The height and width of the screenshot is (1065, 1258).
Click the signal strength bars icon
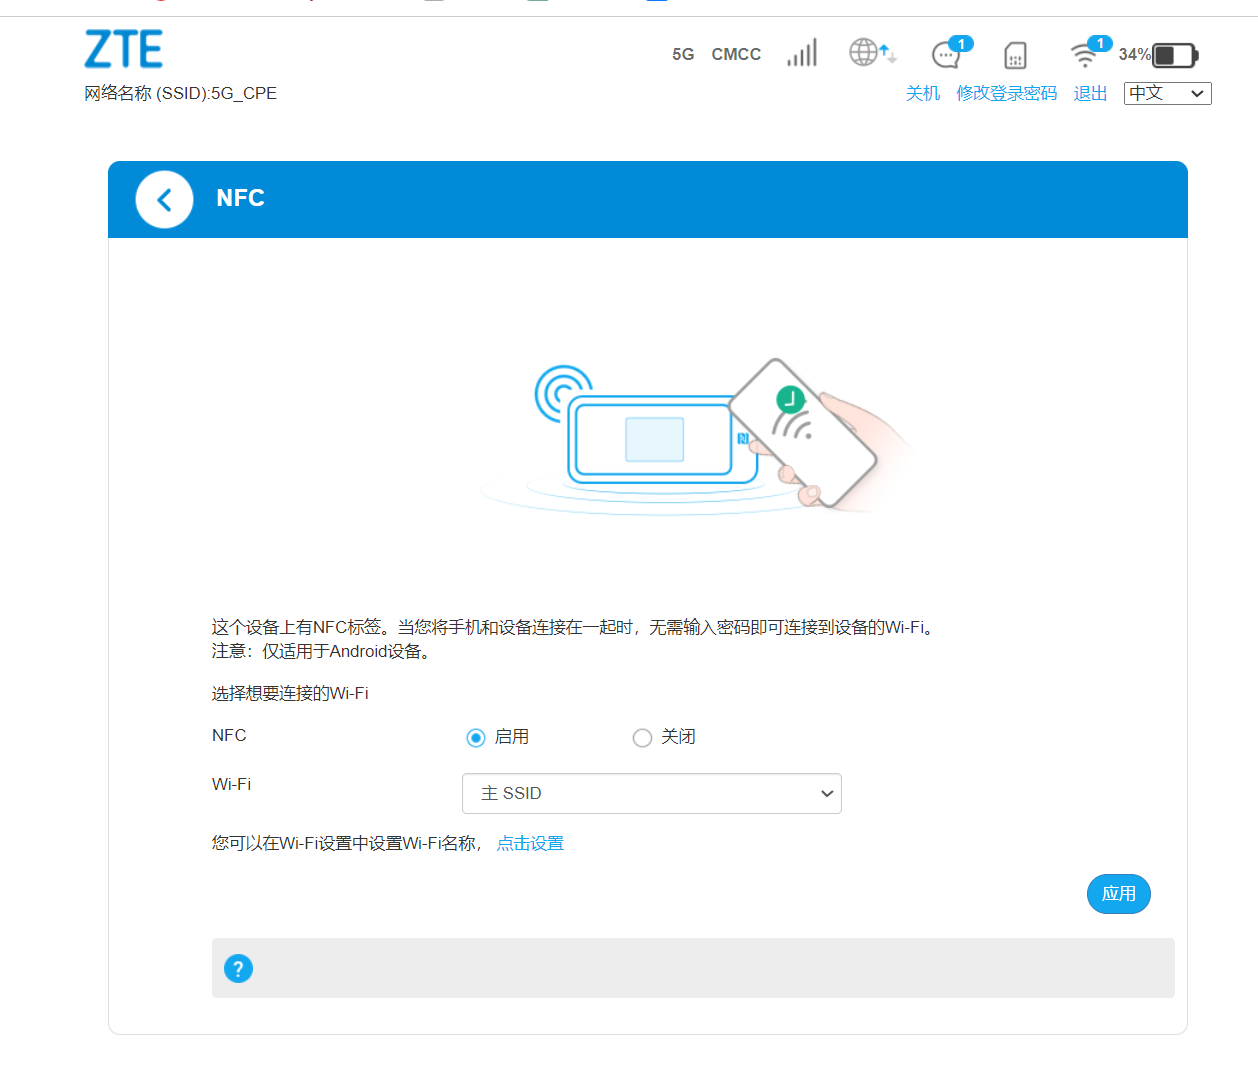click(x=802, y=53)
